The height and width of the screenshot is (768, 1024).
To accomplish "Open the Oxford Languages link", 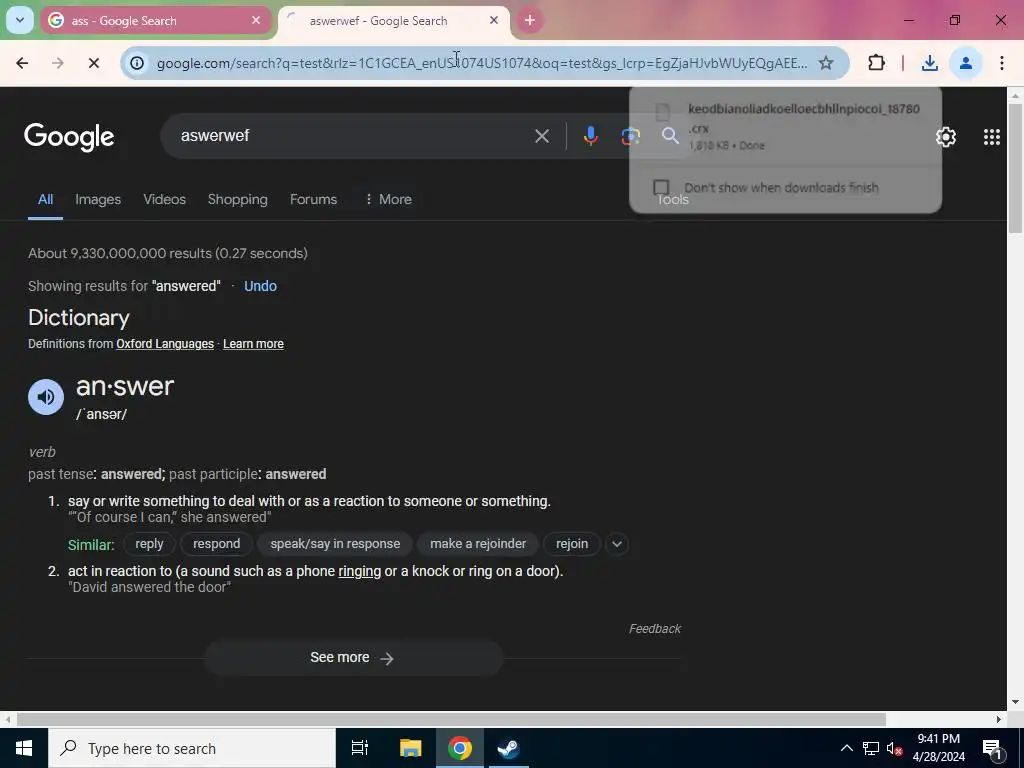I will (x=165, y=344).
